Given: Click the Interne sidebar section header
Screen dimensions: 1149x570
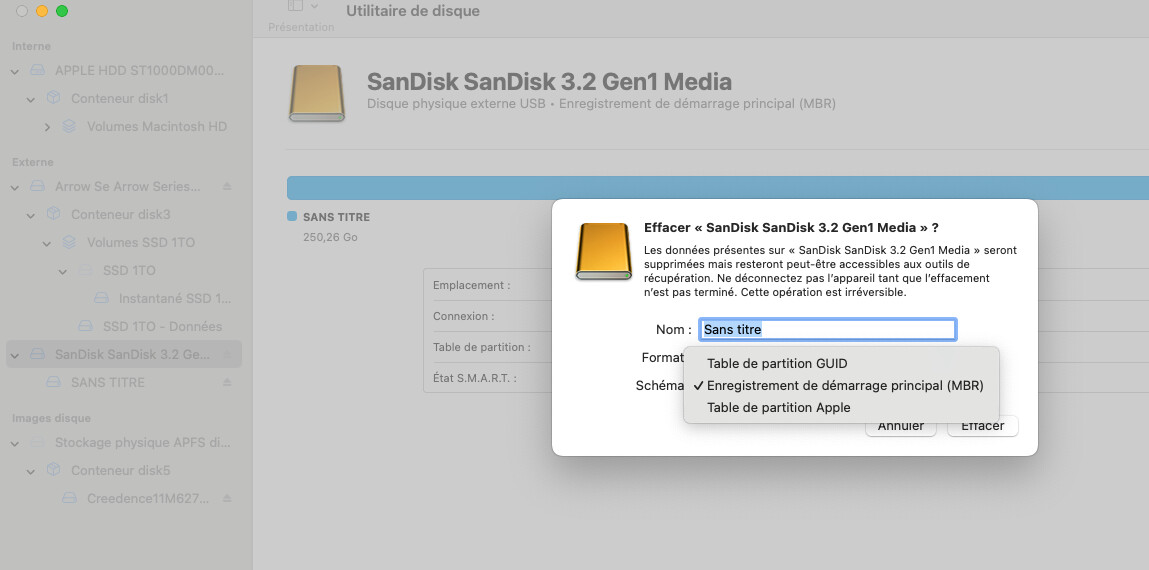Looking at the screenshot, I should pyautogui.click(x=32, y=46).
